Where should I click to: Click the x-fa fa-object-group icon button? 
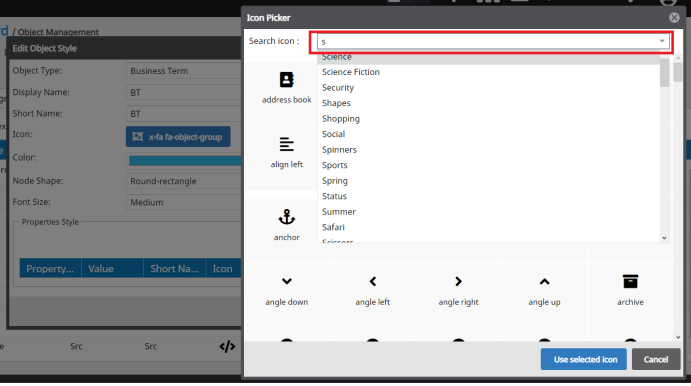click(178, 137)
